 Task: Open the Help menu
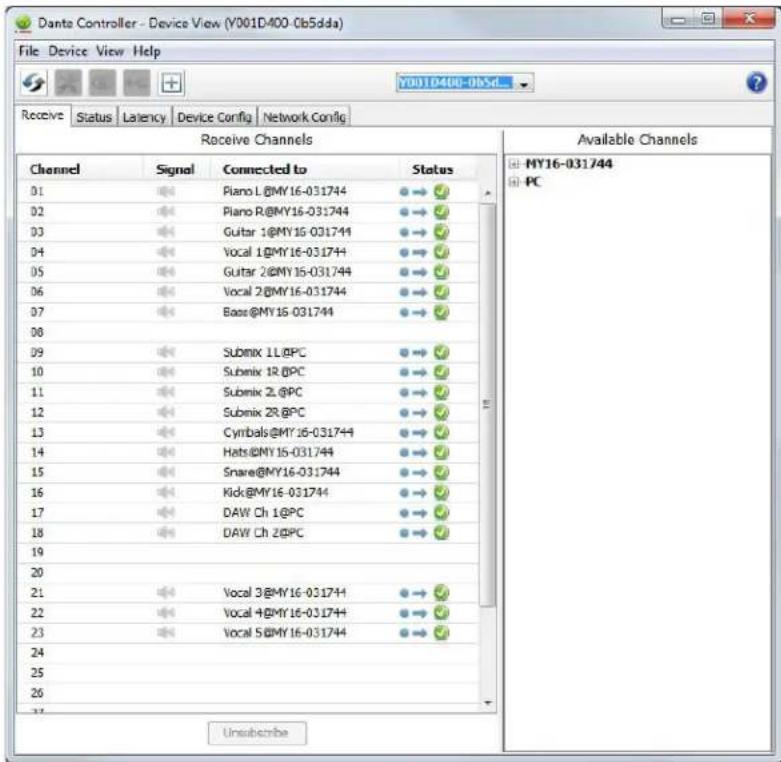(146, 51)
